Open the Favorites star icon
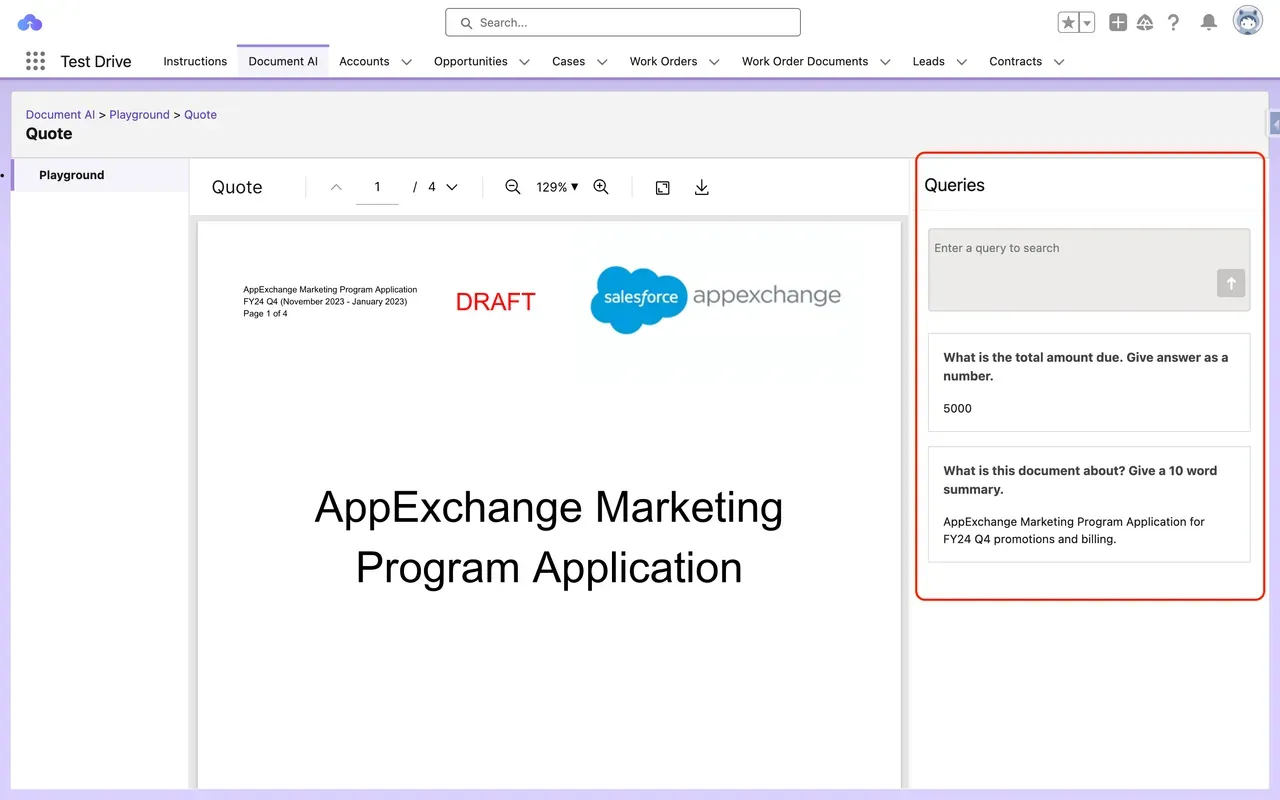This screenshot has height=800, width=1280. coord(1069,22)
